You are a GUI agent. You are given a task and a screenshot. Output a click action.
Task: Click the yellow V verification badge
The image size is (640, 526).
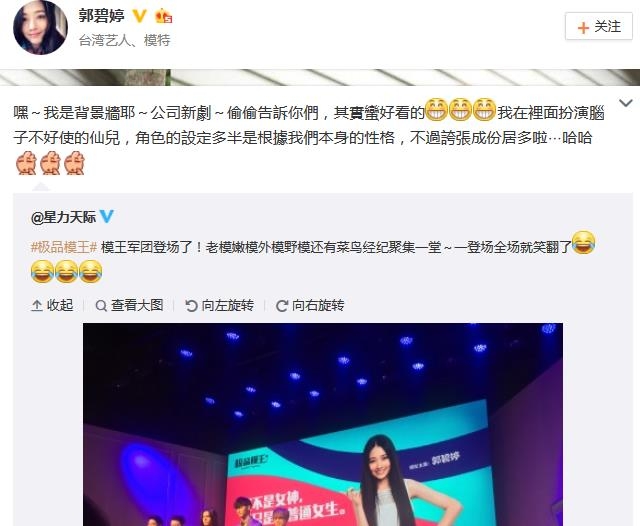tap(139, 16)
